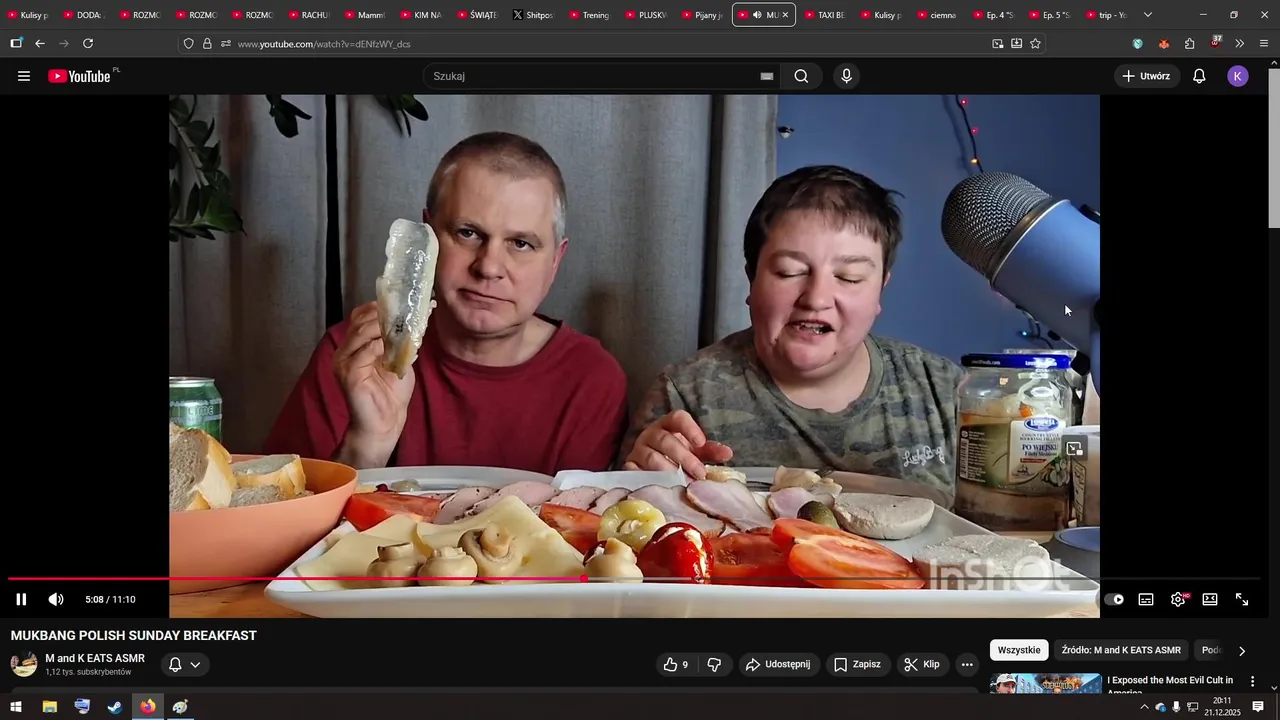Close the active MU tab
Viewport: 1280px width, 720px height.
point(785,15)
